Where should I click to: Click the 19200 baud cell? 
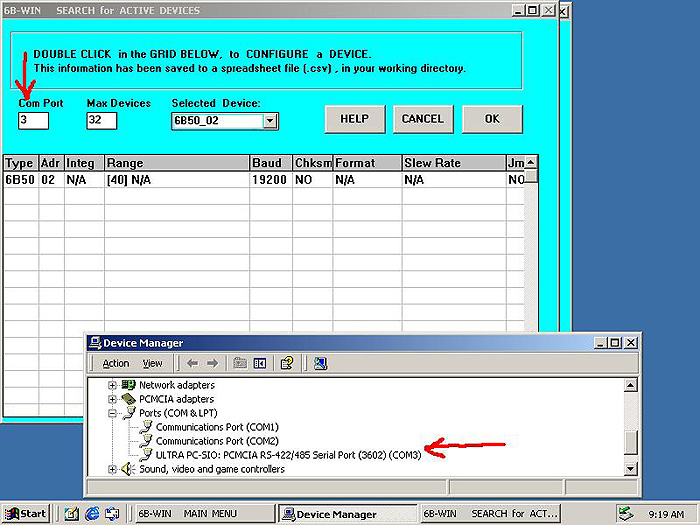pos(271,180)
